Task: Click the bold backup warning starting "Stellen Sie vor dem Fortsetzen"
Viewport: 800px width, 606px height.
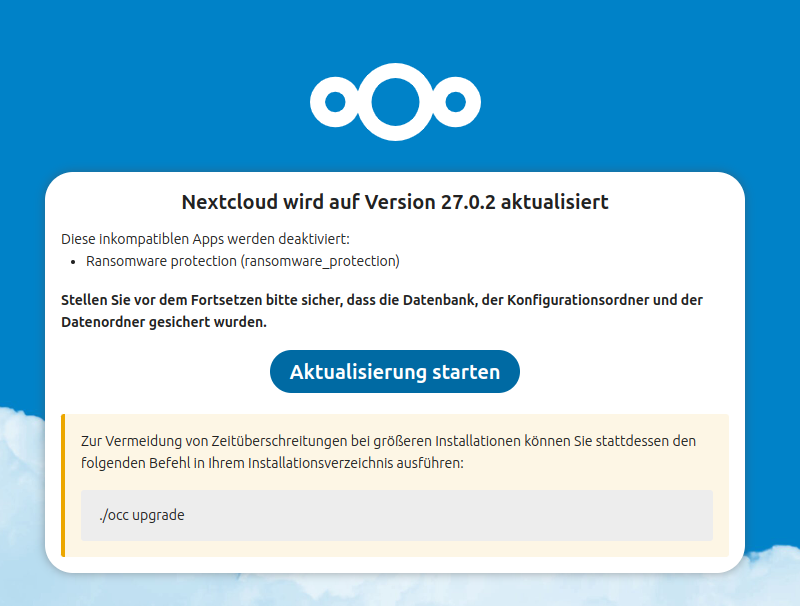Action: pyautogui.click(x=382, y=311)
